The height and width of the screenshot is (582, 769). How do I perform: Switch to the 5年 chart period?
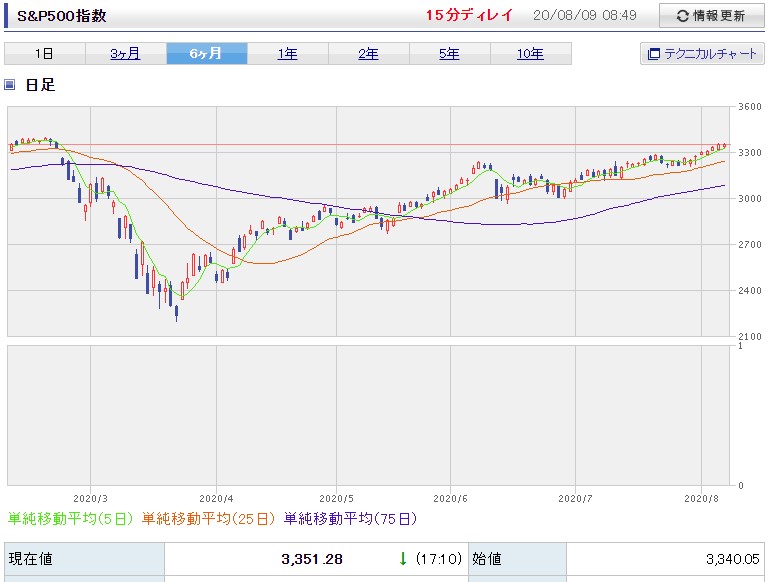coord(449,53)
